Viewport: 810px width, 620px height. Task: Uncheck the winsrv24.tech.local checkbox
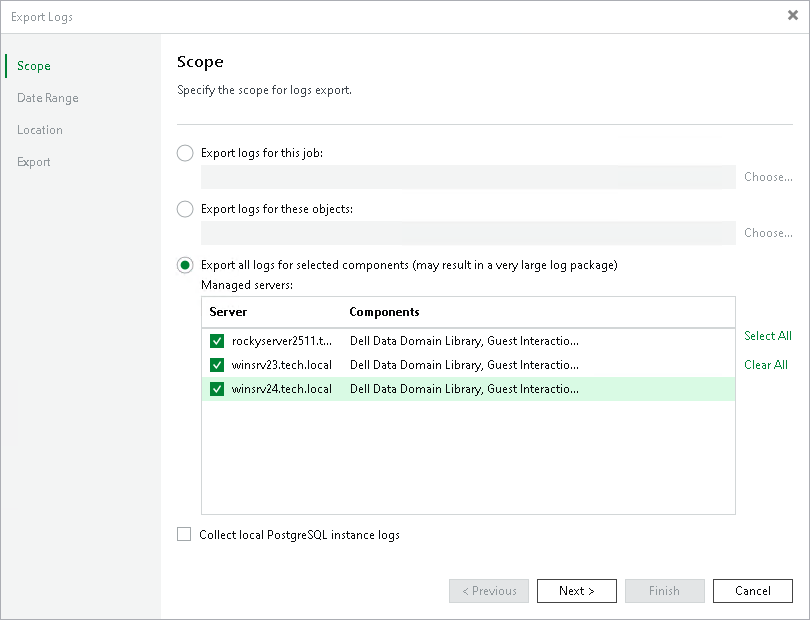(217, 389)
